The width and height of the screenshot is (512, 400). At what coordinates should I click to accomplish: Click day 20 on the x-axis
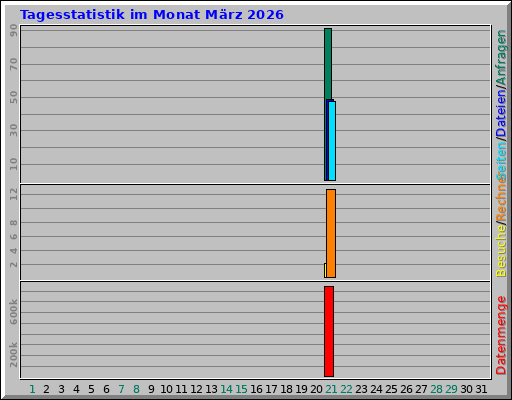316,389
